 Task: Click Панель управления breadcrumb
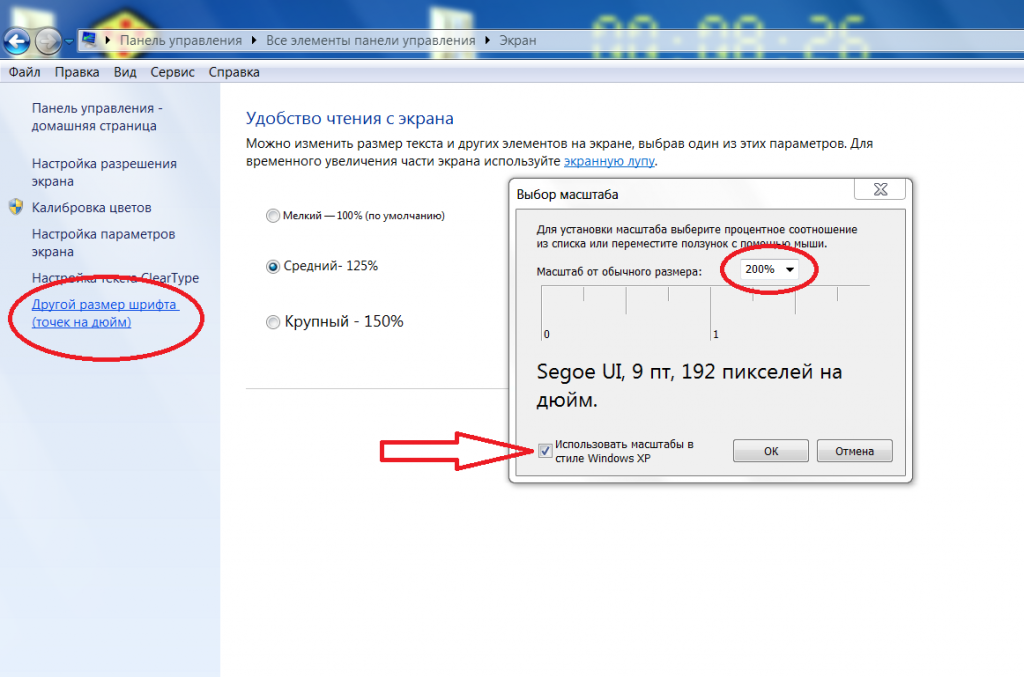pos(181,40)
